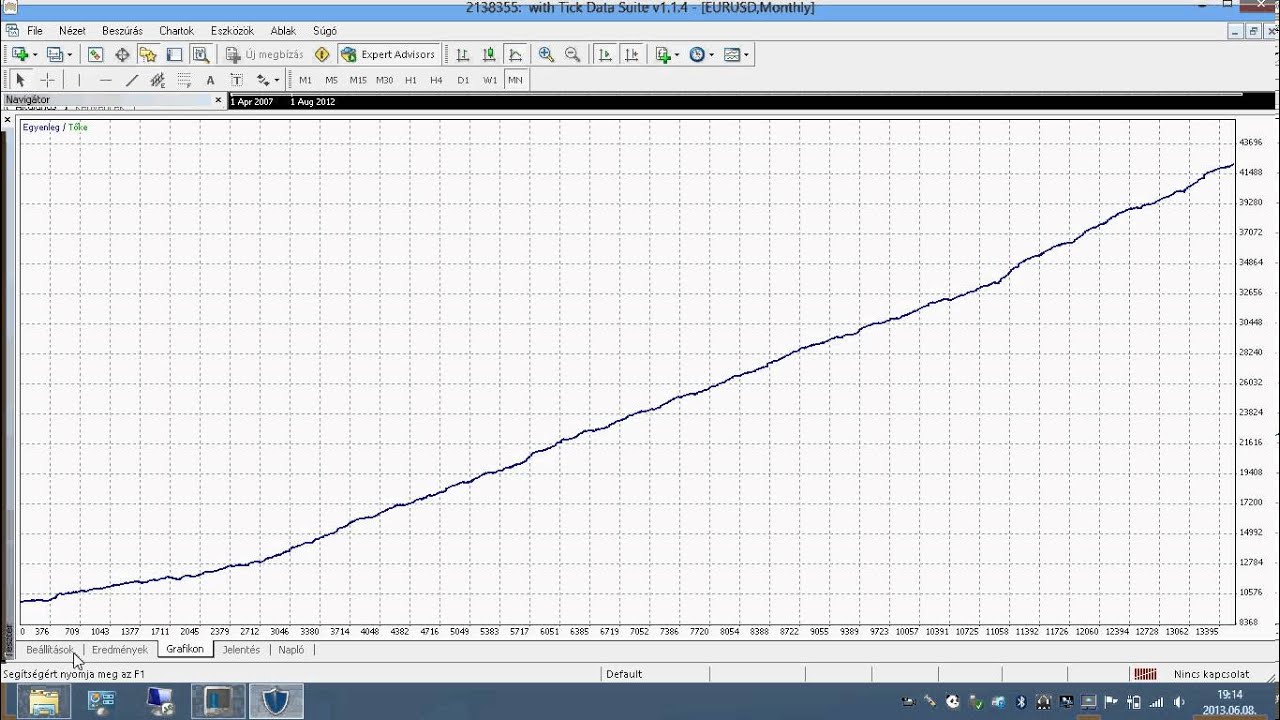1280x720 pixels.
Task: Toggle the M30 timeframe button
Action: [x=384, y=80]
